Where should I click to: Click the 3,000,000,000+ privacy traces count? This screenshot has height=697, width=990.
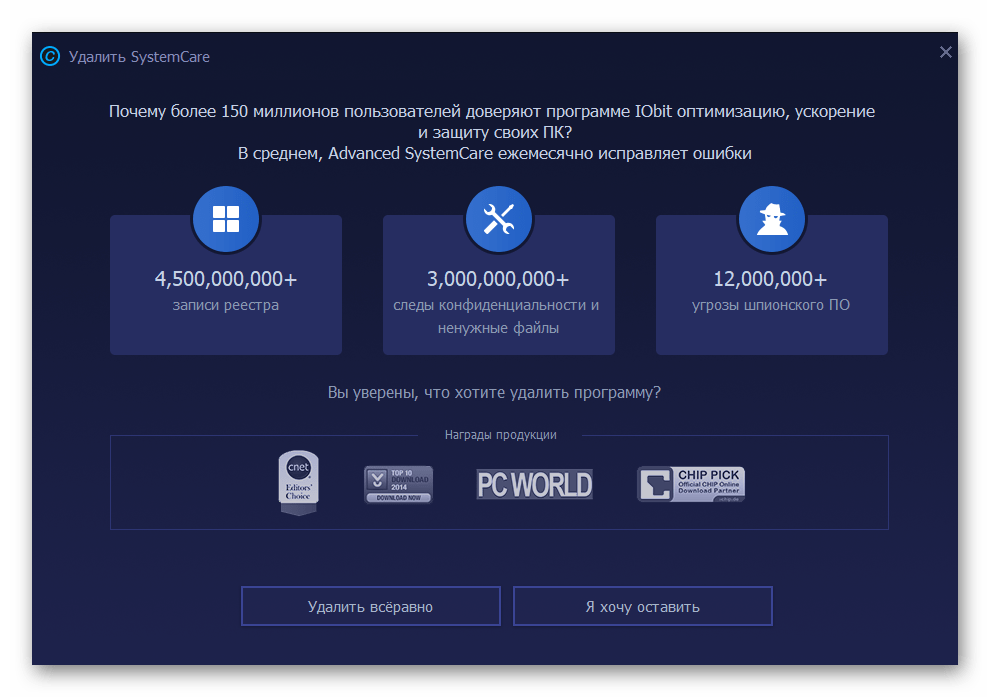pyautogui.click(x=498, y=278)
